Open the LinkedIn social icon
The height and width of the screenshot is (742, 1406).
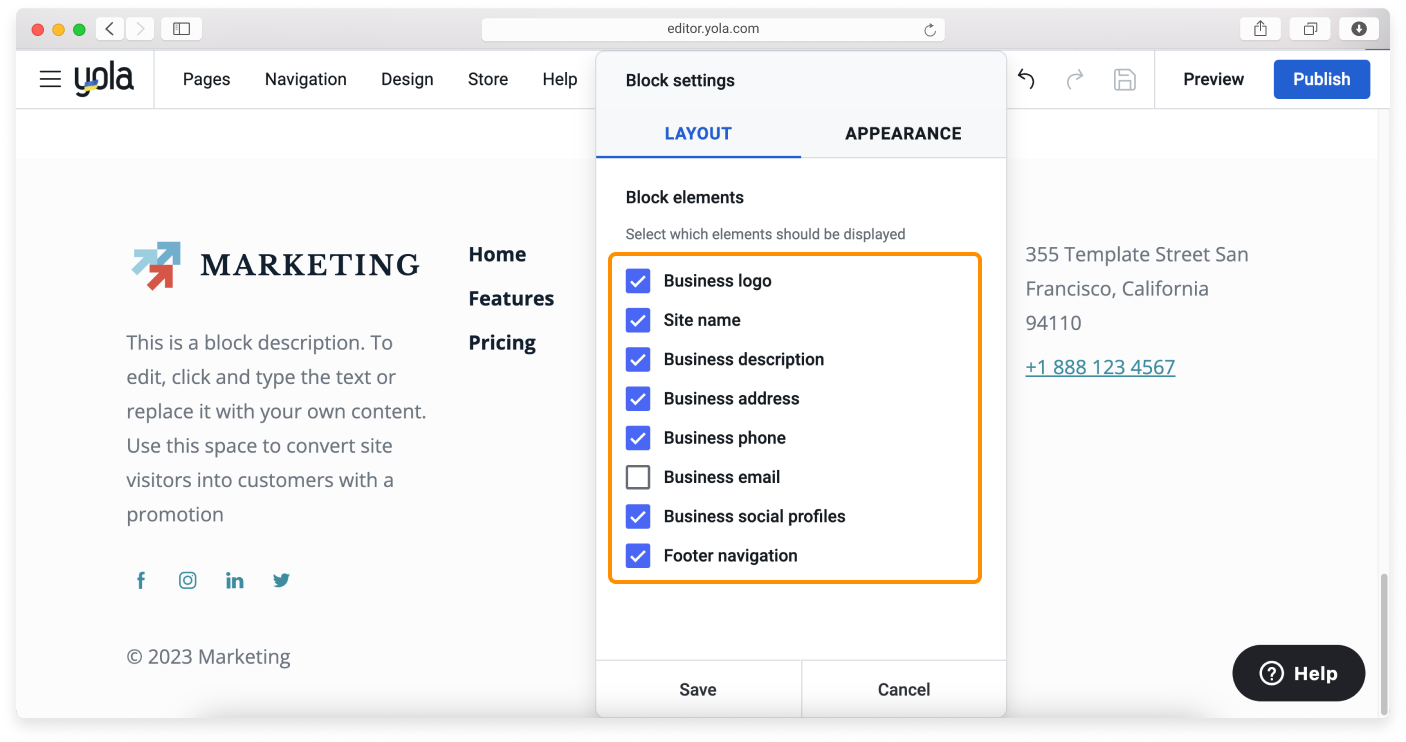pyautogui.click(x=235, y=580)
